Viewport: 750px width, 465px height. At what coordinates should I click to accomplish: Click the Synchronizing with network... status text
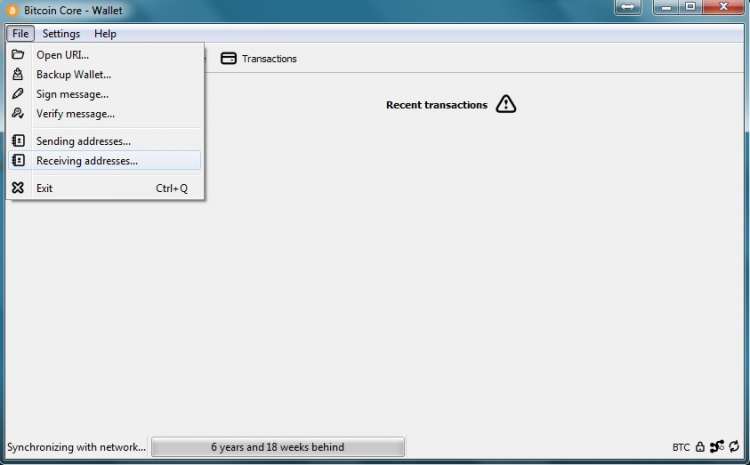(x=77, y=447)
